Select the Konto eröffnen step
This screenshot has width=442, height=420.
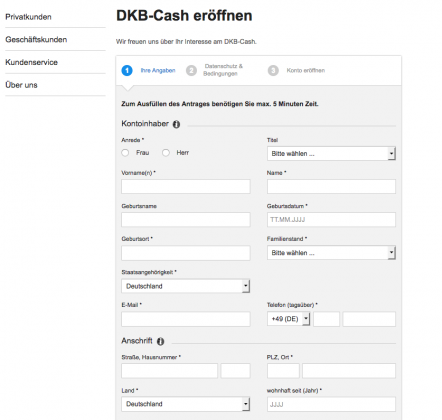[x=306, y=70]
